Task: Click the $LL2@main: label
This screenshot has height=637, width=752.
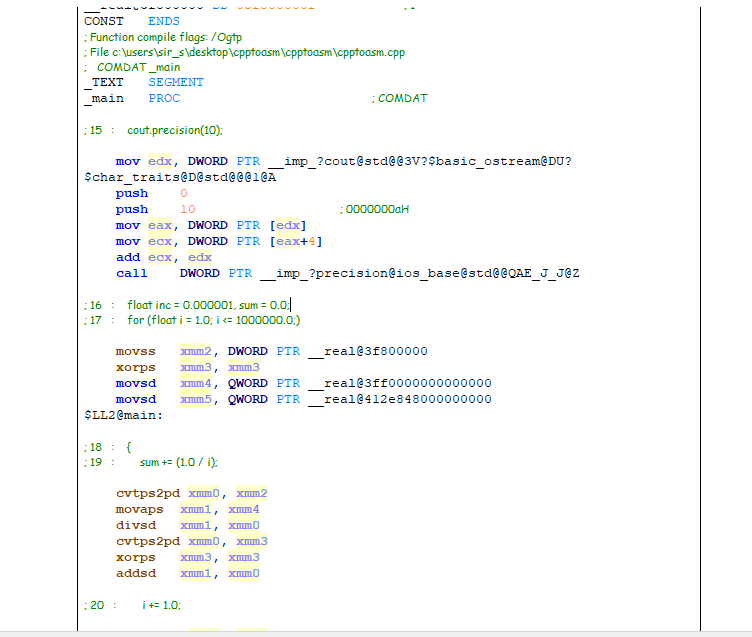Action: pos(123,415)
